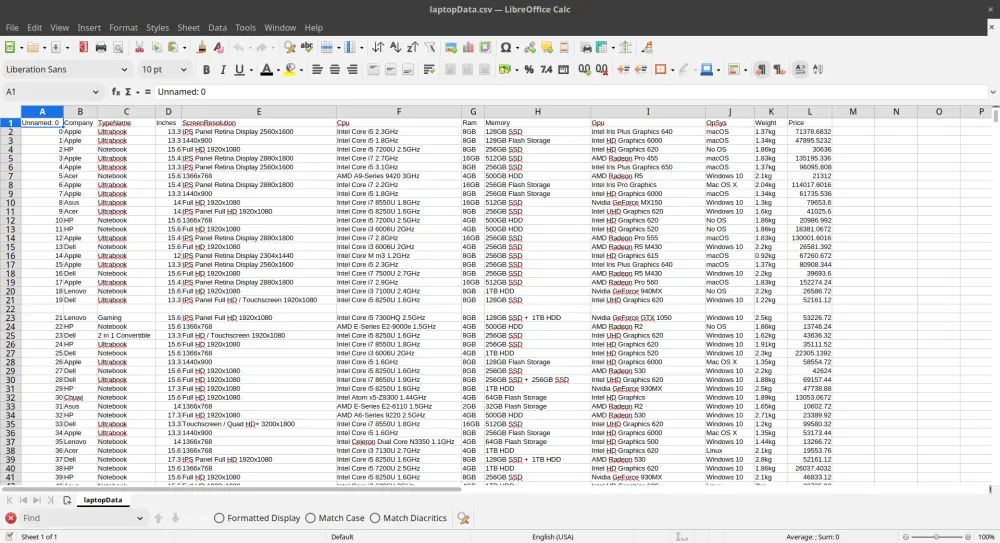Screen dimensions: 1000x543
Task: Toggle Bold formatting
Action: (x=206, y=70)
